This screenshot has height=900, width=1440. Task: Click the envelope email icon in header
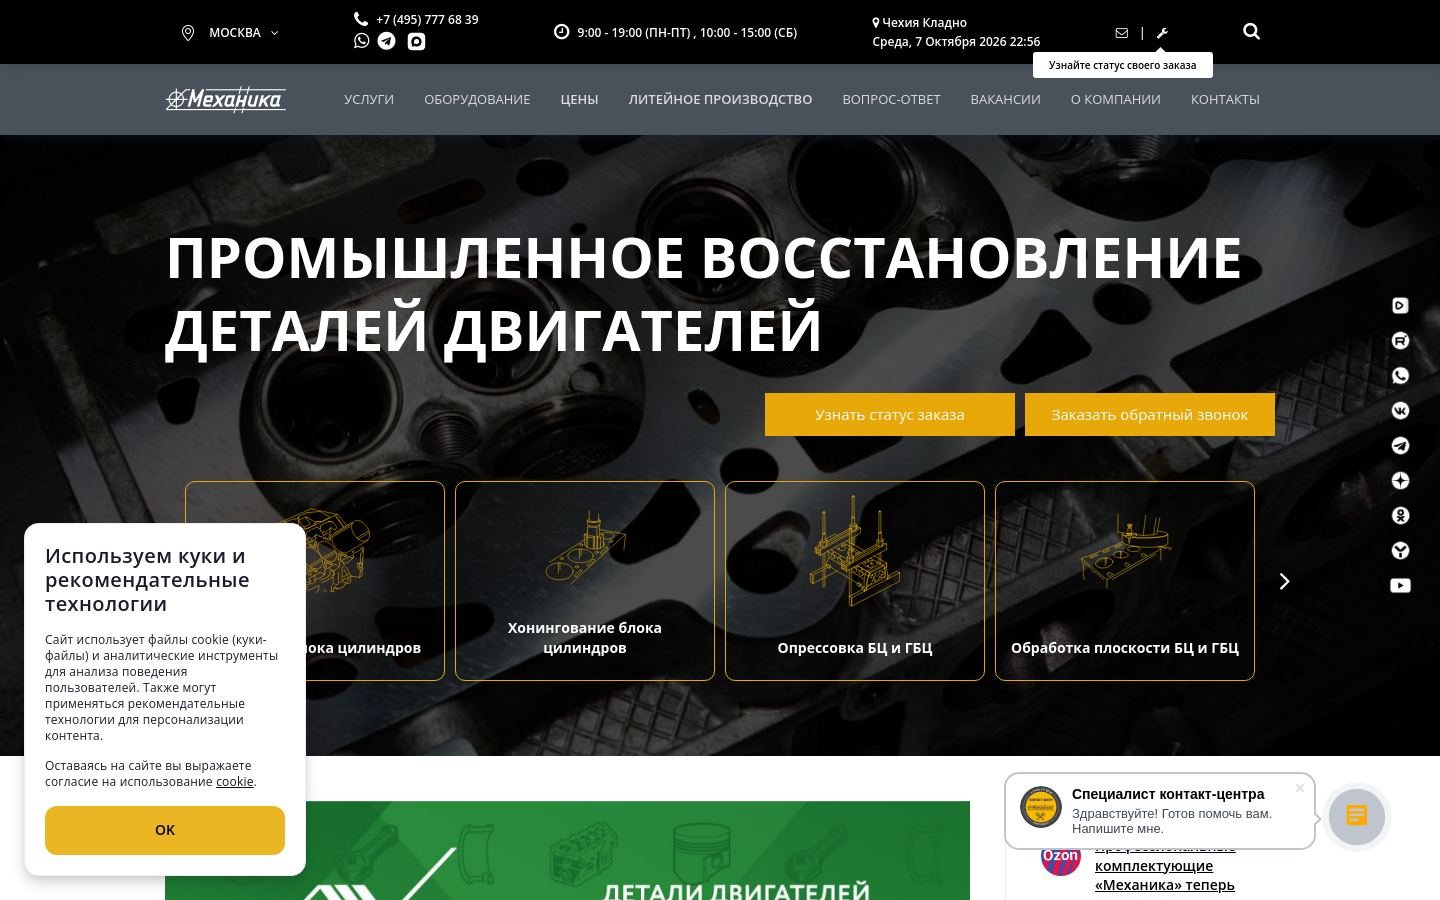[x=1121, y=33]
